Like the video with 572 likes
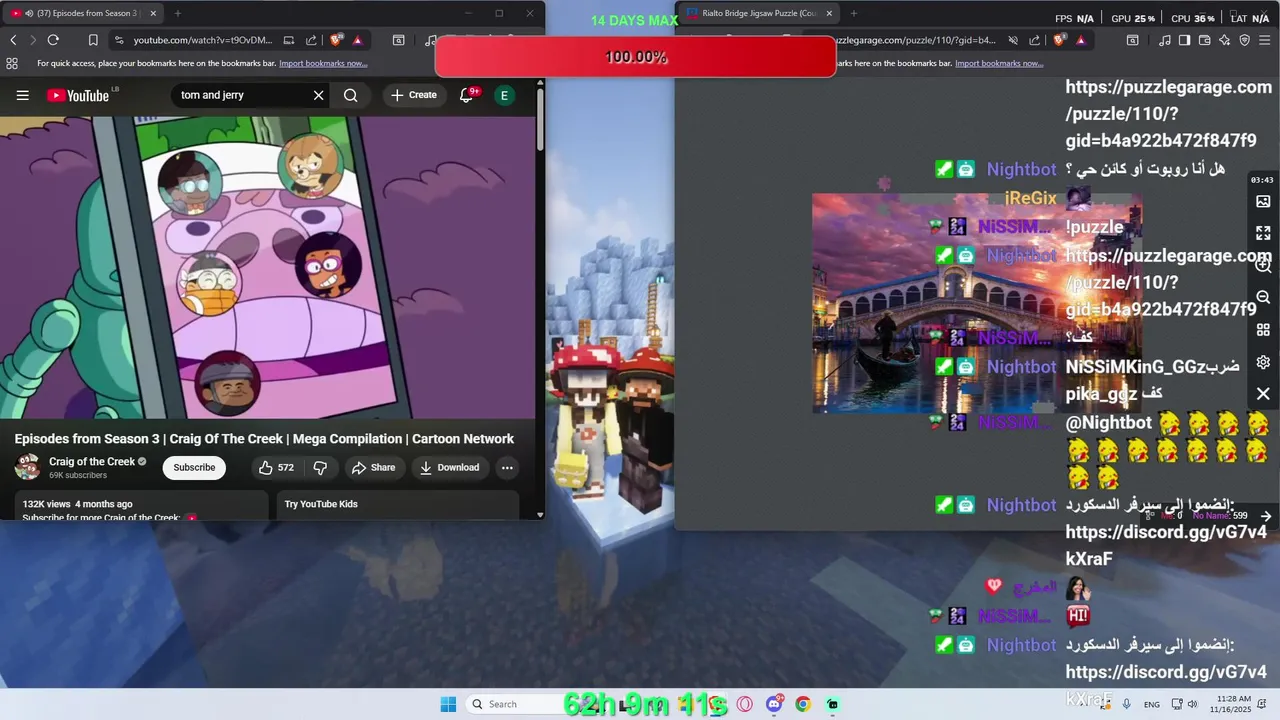This screenshot has width=1280, height=720. 276,467
